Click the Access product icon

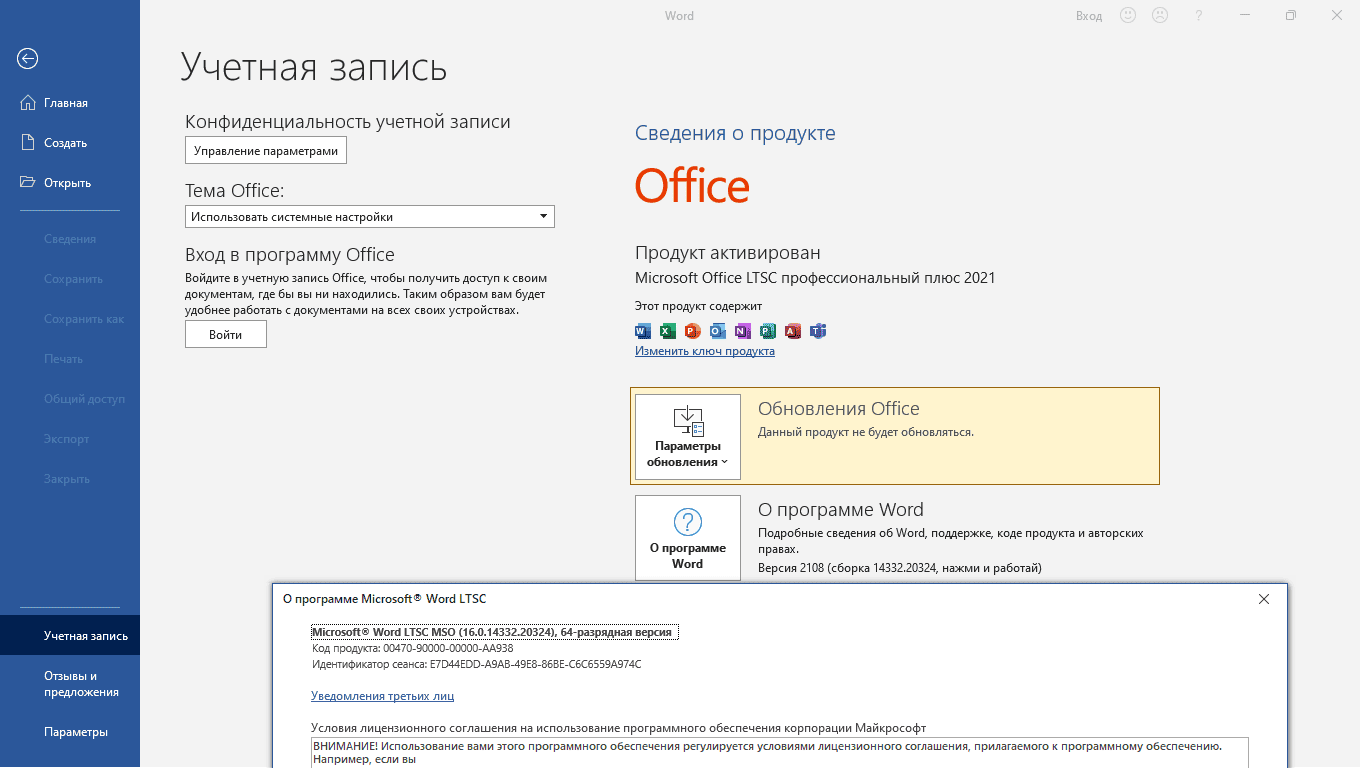point(793,331)
